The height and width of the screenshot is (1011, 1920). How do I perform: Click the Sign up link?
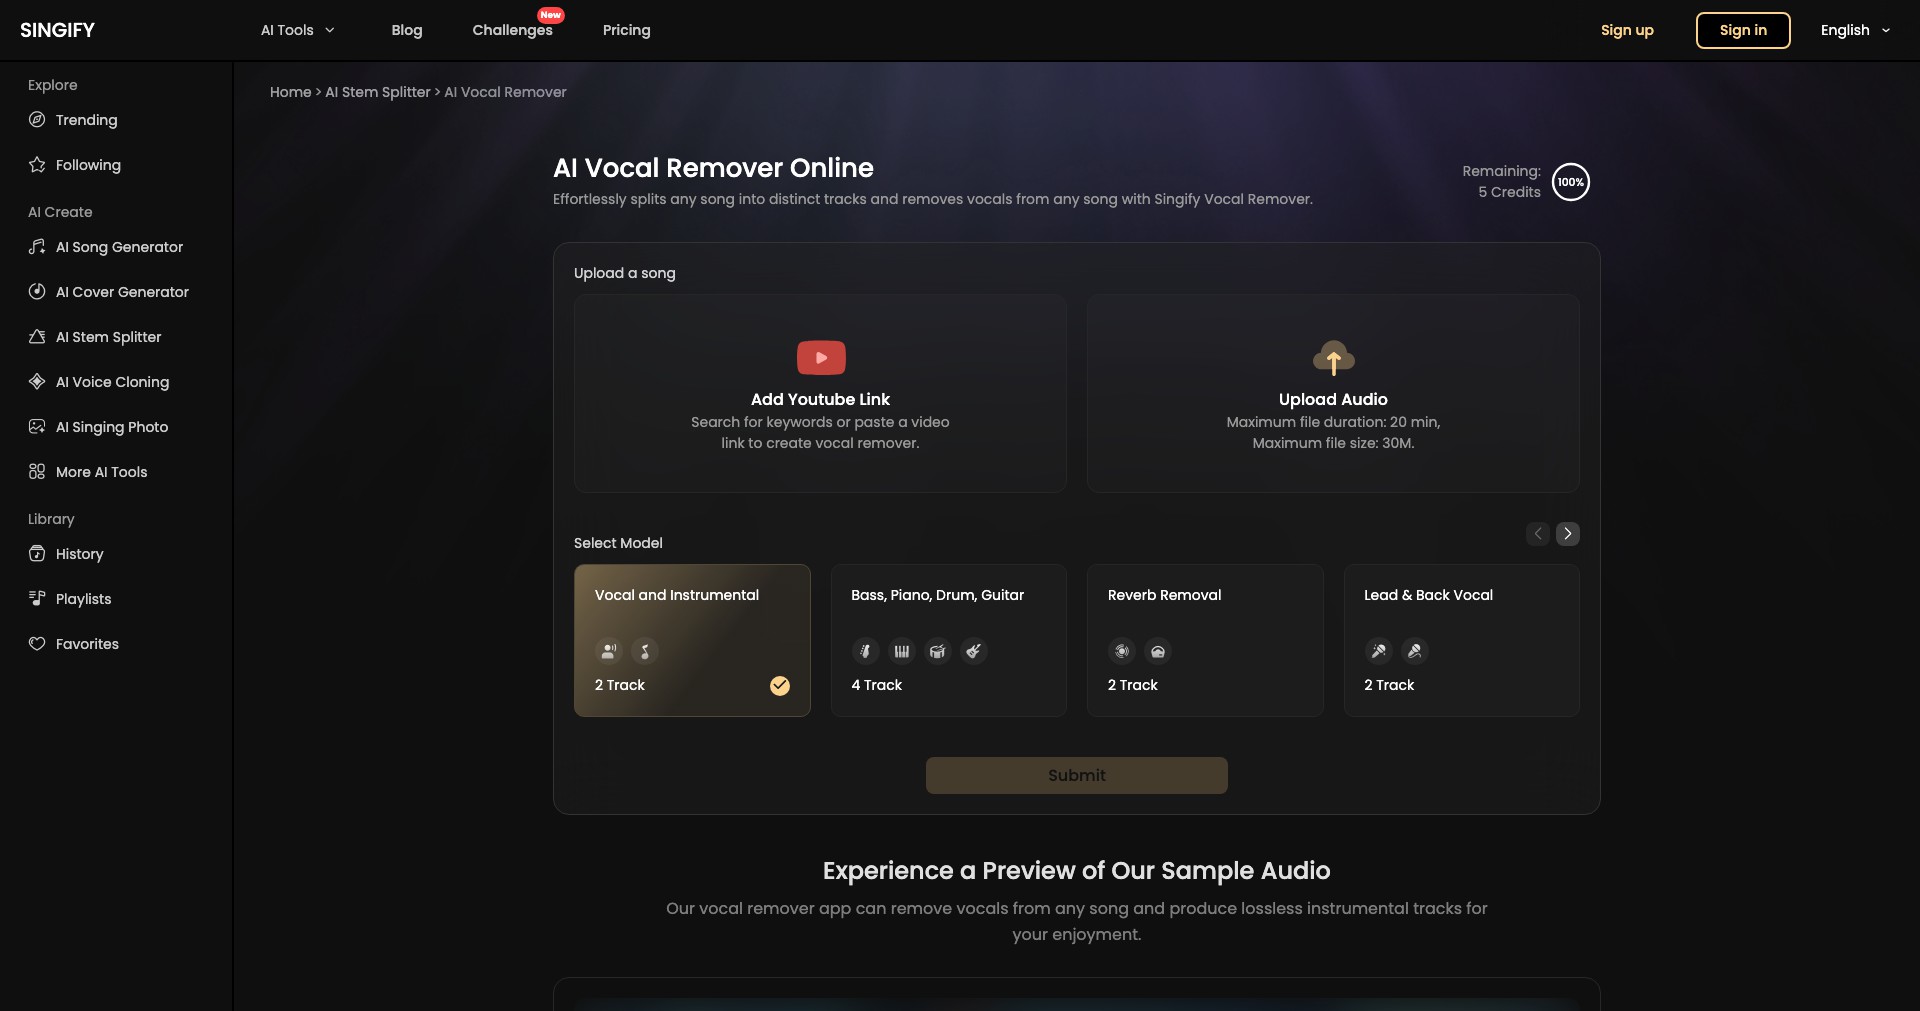point(1627,30)
